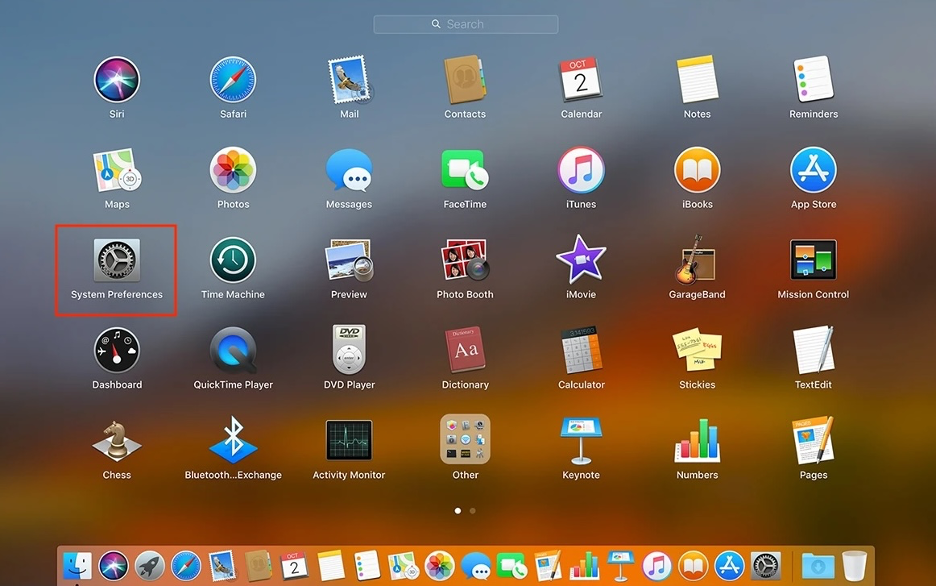Open Maps from the Dock
The height and width of the screenshot is (586, 936).
pyautogui.click(x=403, y=566)
